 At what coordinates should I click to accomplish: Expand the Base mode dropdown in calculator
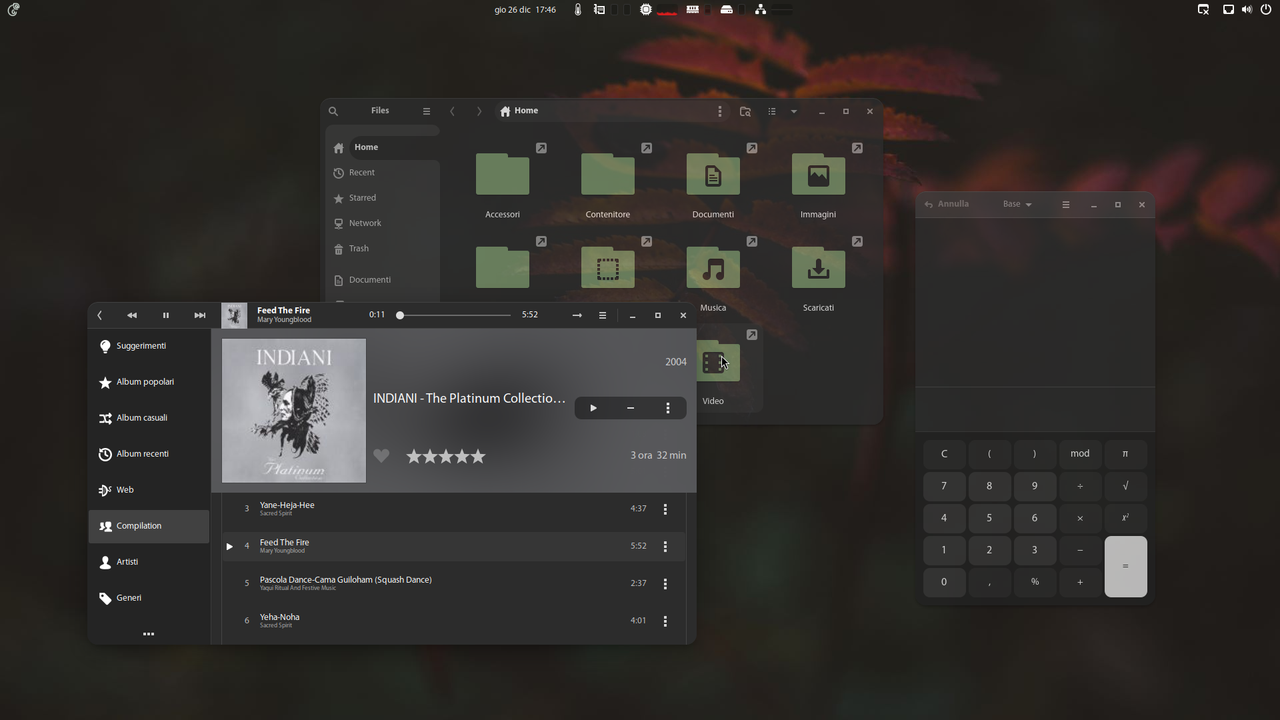(1017, 204)
